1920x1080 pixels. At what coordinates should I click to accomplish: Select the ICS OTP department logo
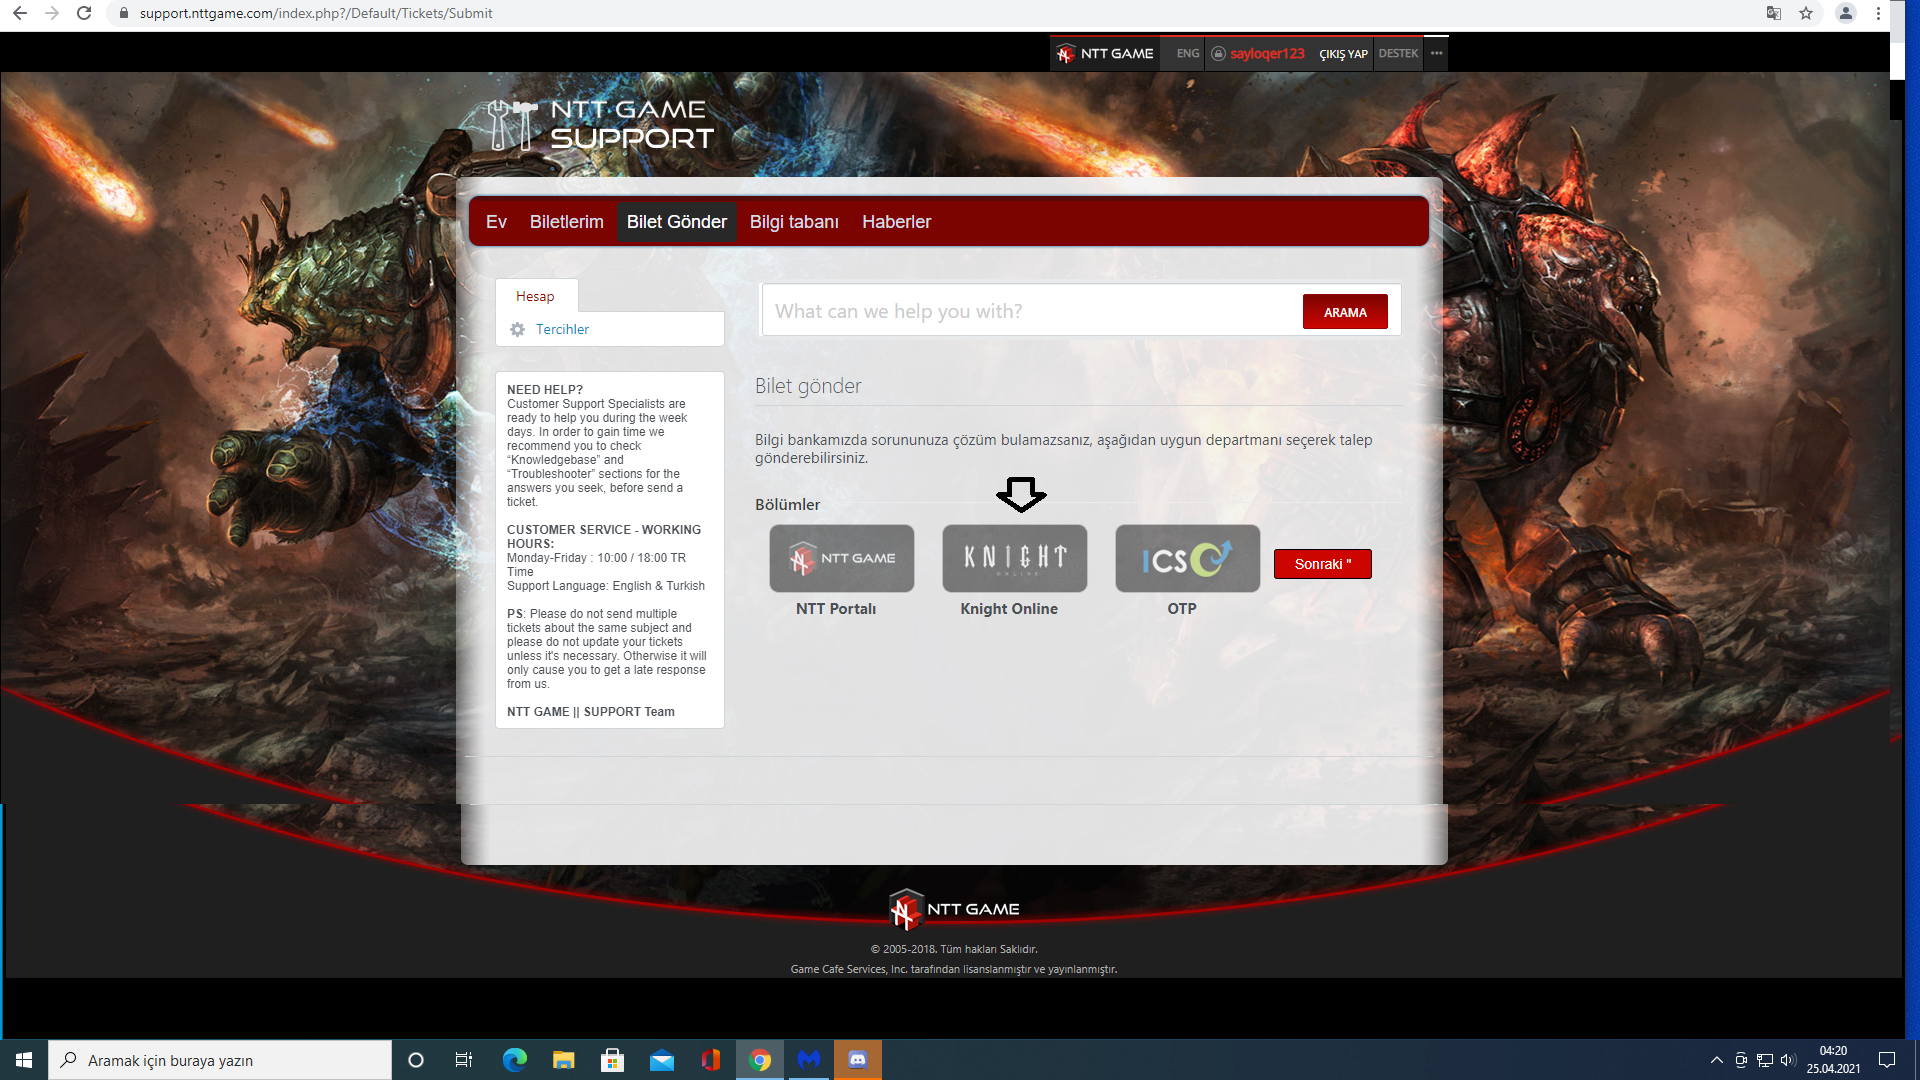(1188, 558)
